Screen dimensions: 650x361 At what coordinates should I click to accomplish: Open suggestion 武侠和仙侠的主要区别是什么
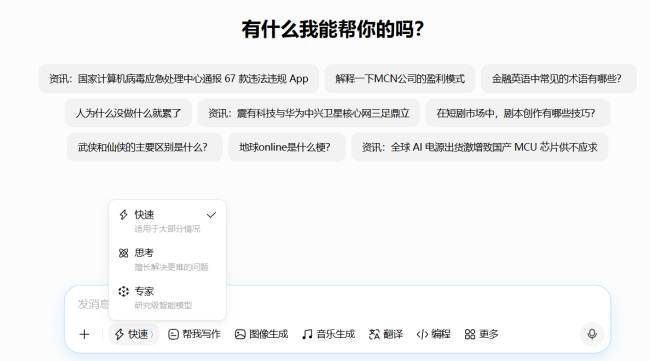pos(145,147)
